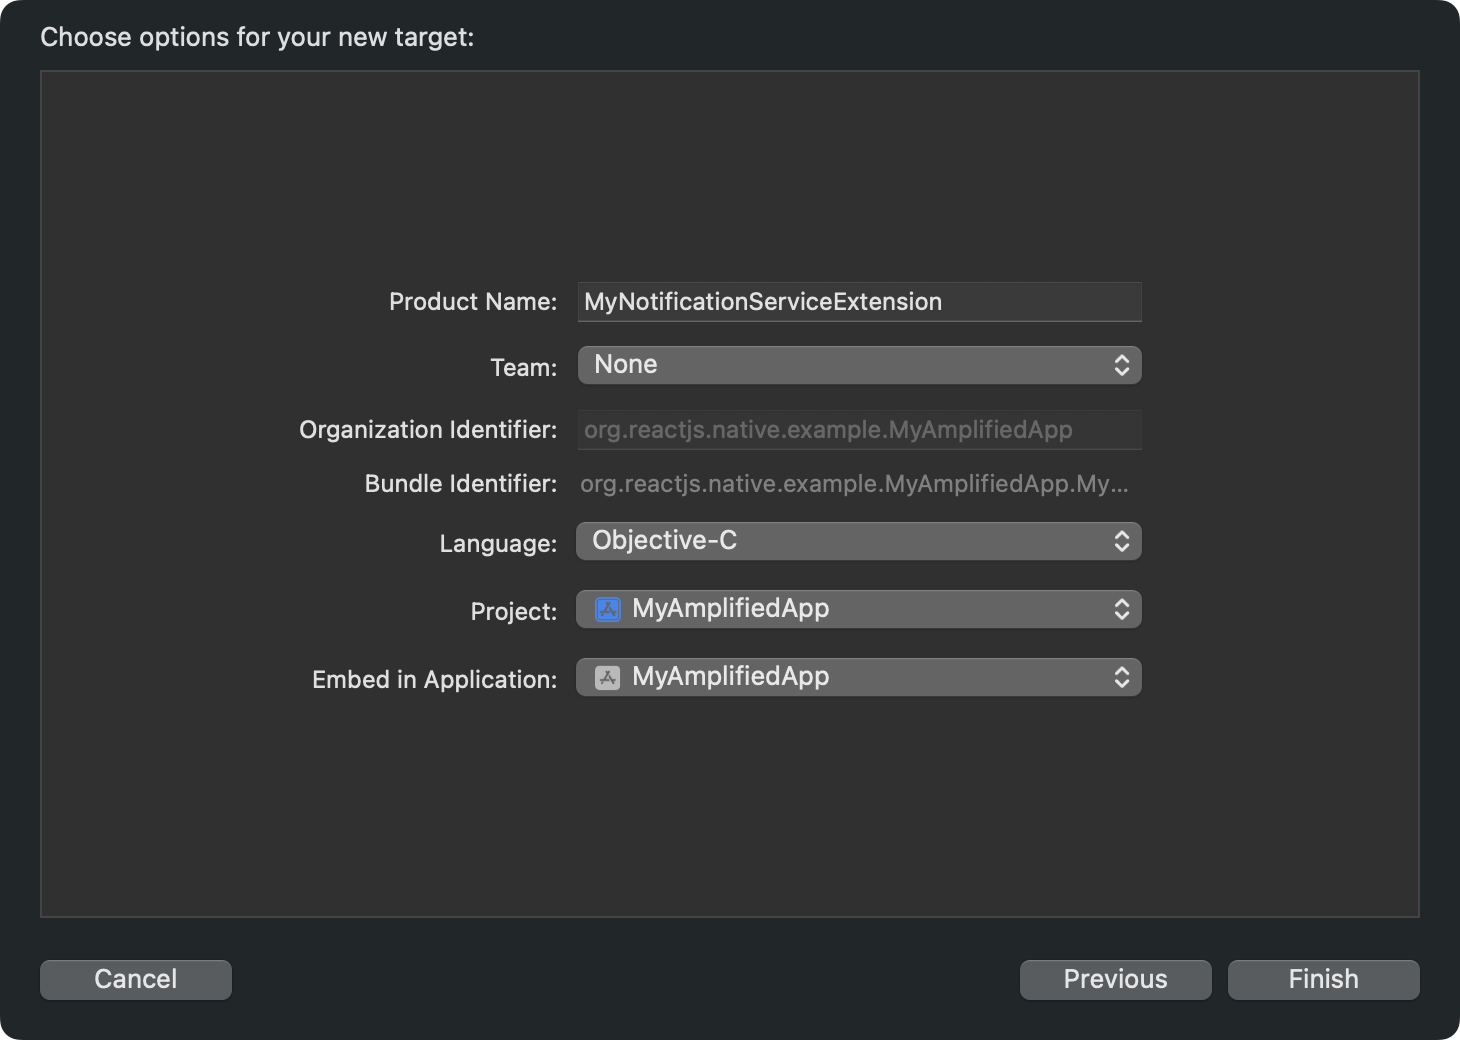Open the Language dropdown set to Objective-C
The height and width of the screenshot is (1040, 1460).
[859, 541]
